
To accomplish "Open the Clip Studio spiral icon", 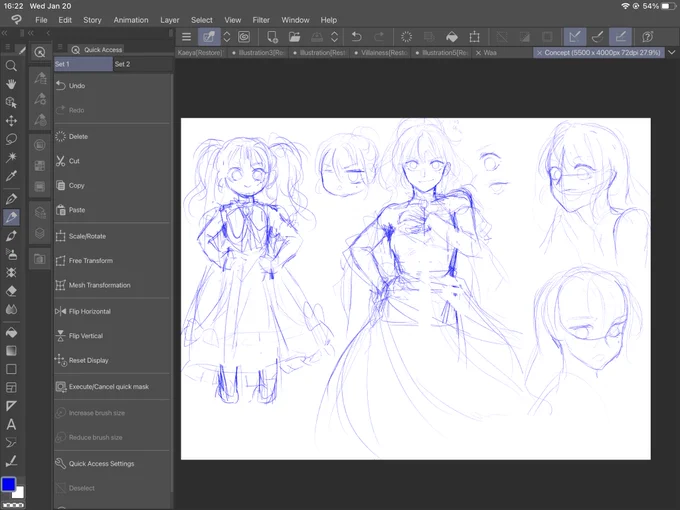I will tap(244, 37).
